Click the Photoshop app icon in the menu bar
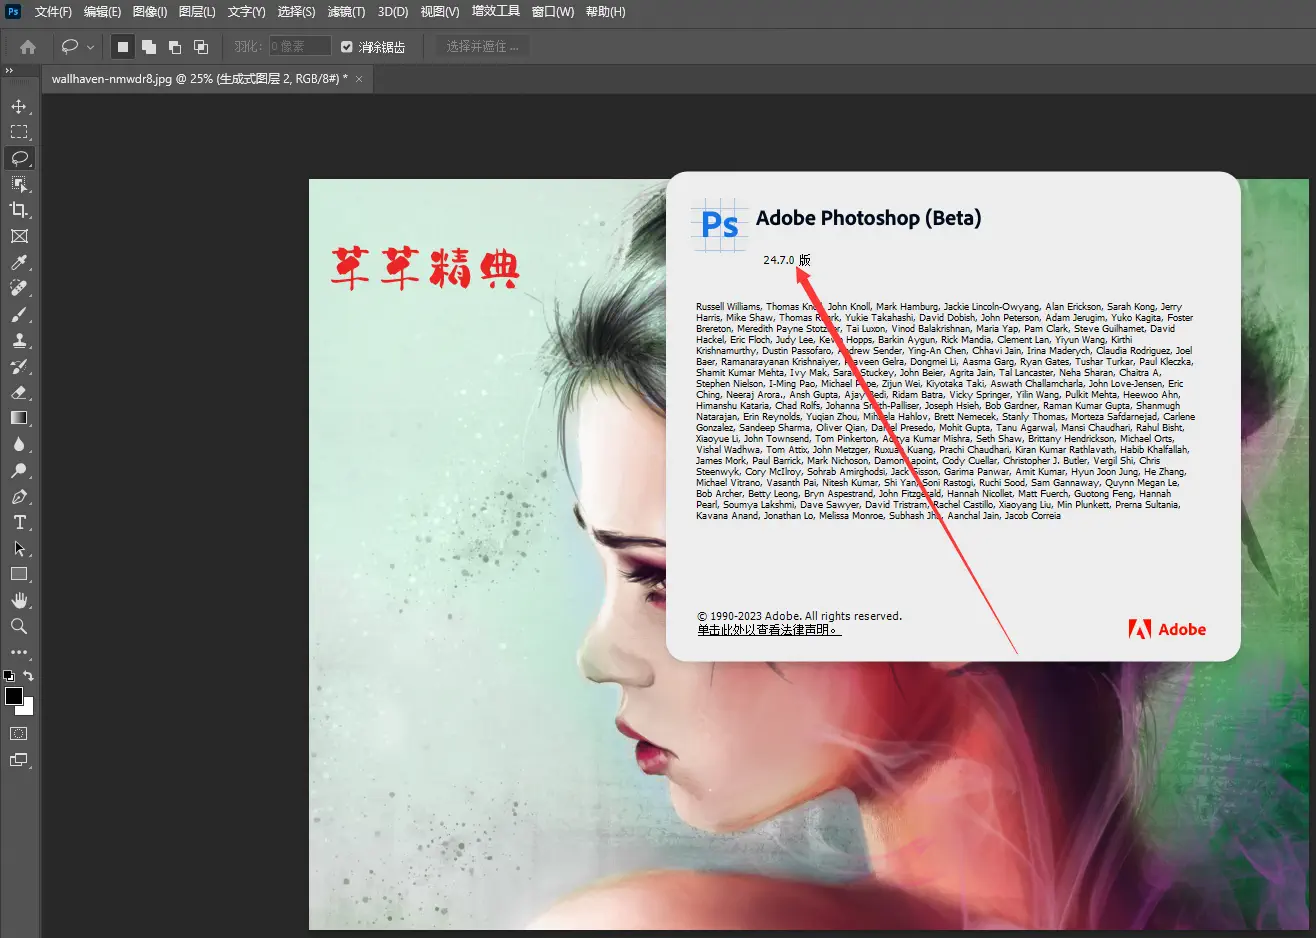Screen dimensions: 1316x938 coord(13,12)
